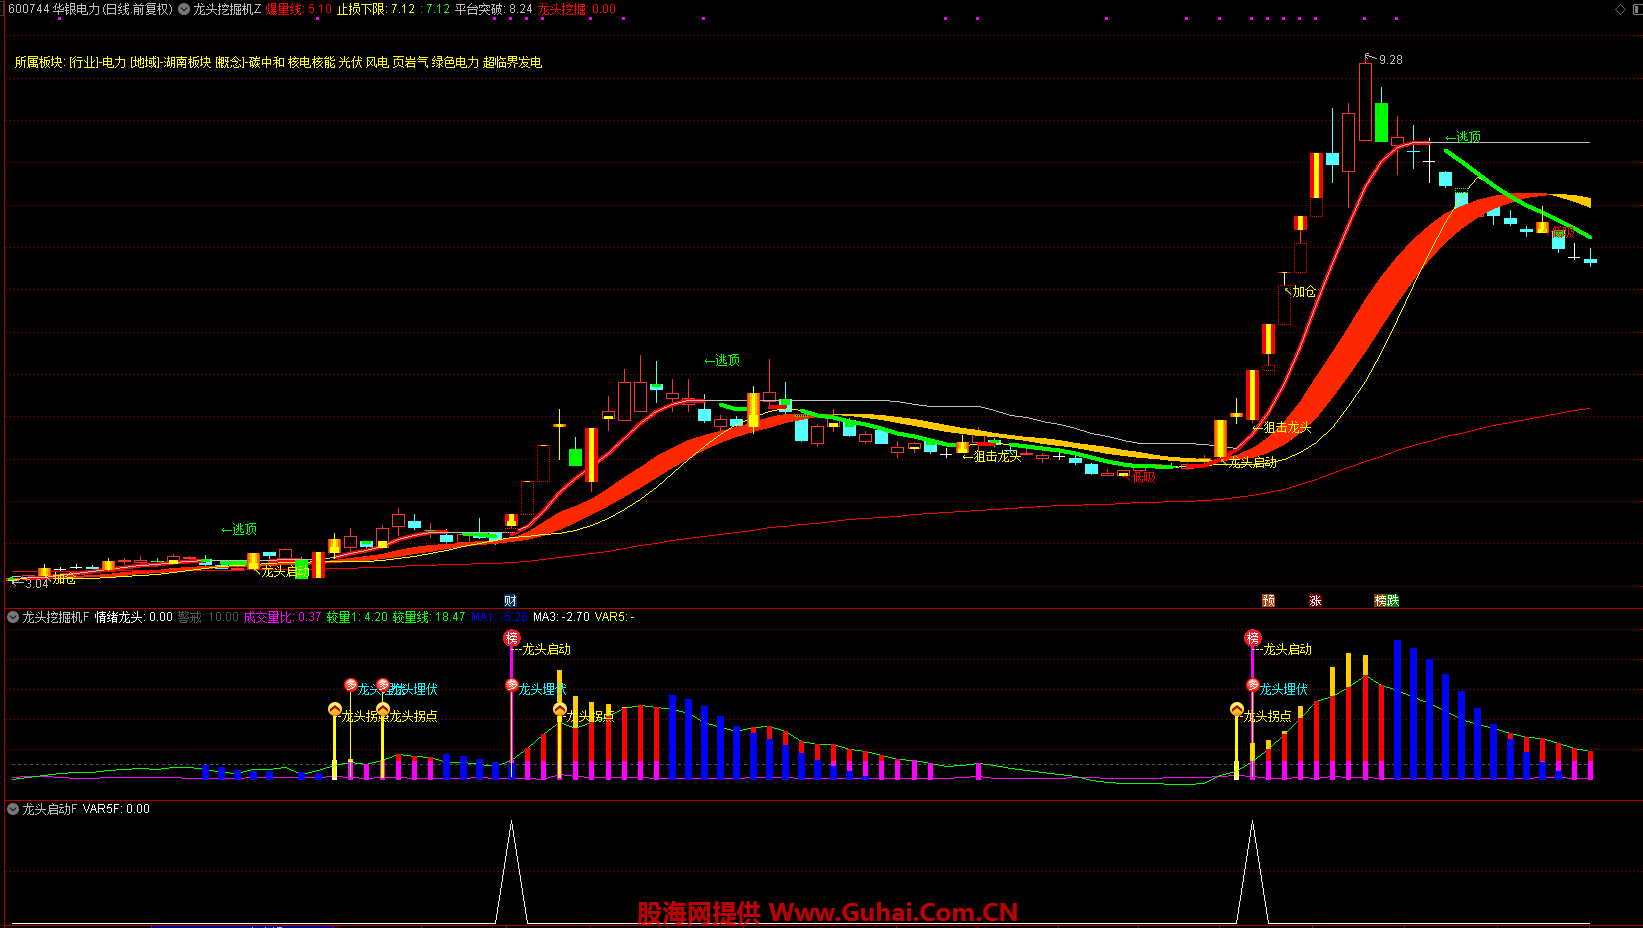
Task: Click the 狙击龙头 signal near the rally start
Action: click(1282, 428)
